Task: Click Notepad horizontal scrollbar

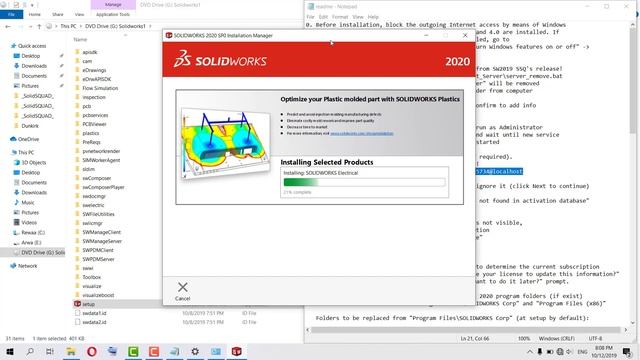Action: tap(466, 330)
